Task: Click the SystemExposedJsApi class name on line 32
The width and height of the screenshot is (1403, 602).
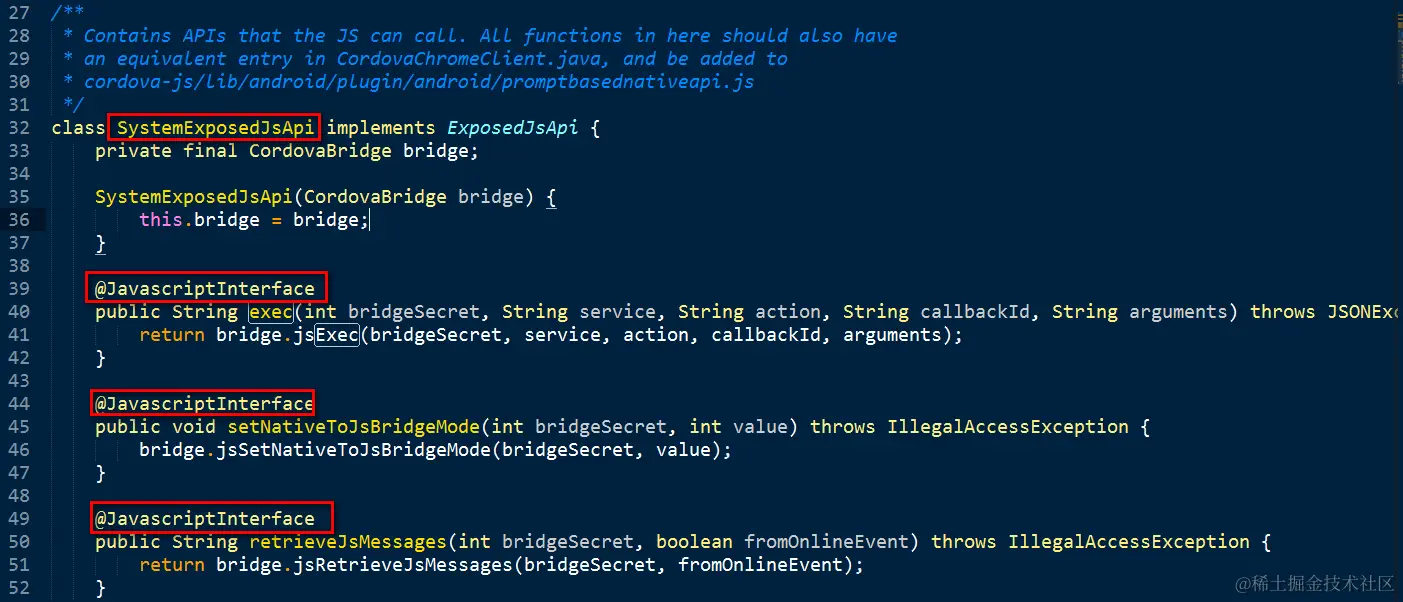Action: [x=217, y=128]
